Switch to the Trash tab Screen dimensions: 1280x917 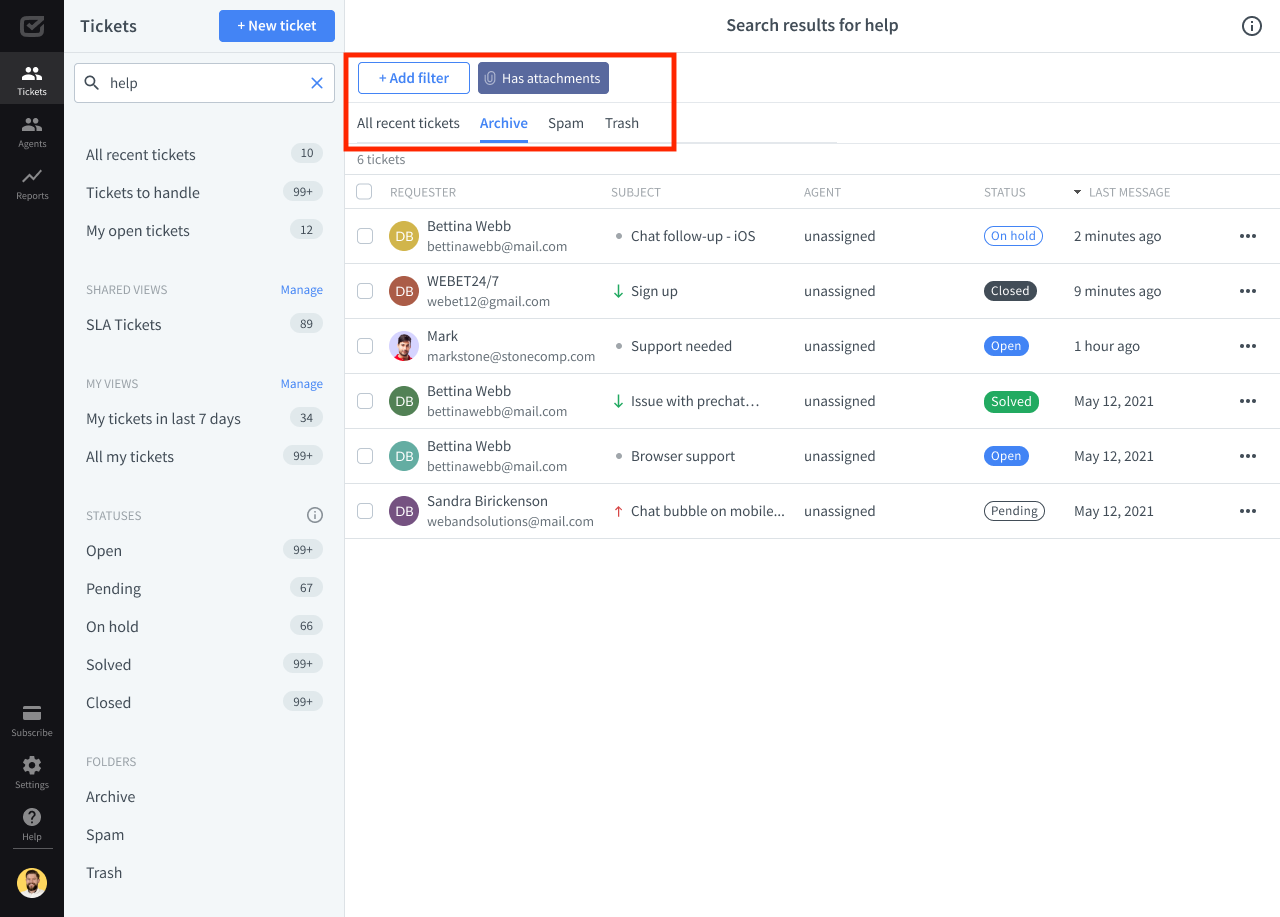click(x=622, y=123)
